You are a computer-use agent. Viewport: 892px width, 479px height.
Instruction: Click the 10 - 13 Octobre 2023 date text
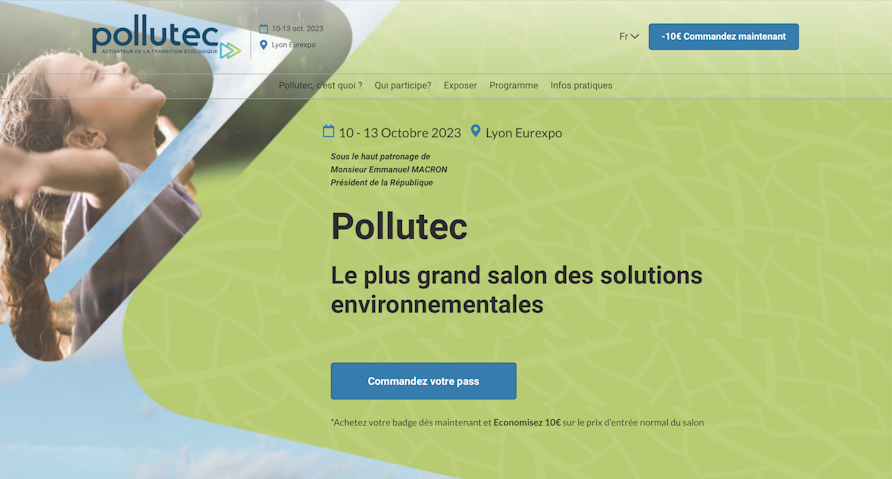point(400,133)
